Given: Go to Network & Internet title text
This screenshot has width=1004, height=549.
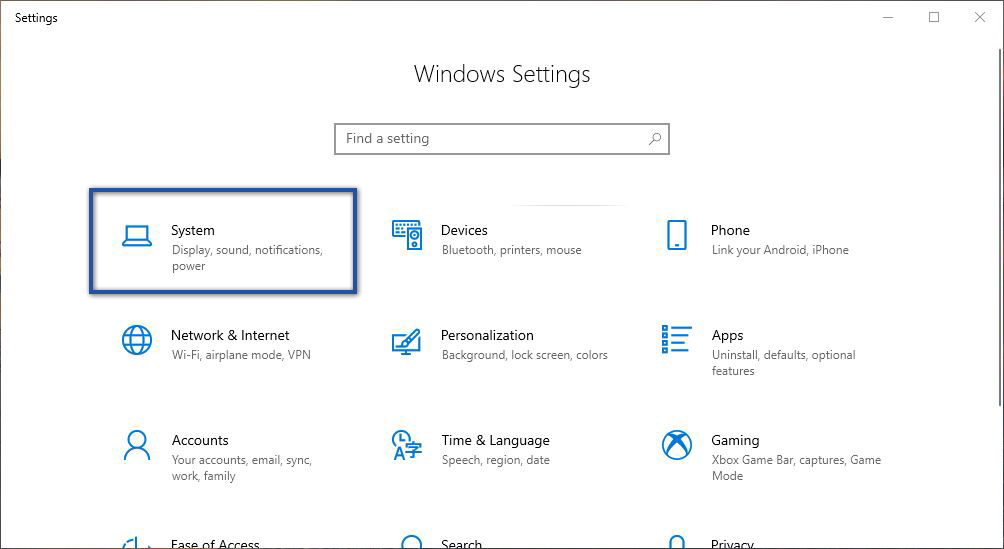Looking at the screenshot, I should (230, 335).
